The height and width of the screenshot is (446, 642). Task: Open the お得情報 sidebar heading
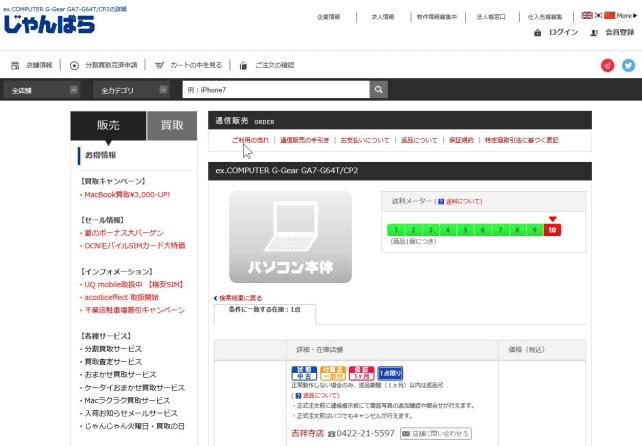[100, 155]
